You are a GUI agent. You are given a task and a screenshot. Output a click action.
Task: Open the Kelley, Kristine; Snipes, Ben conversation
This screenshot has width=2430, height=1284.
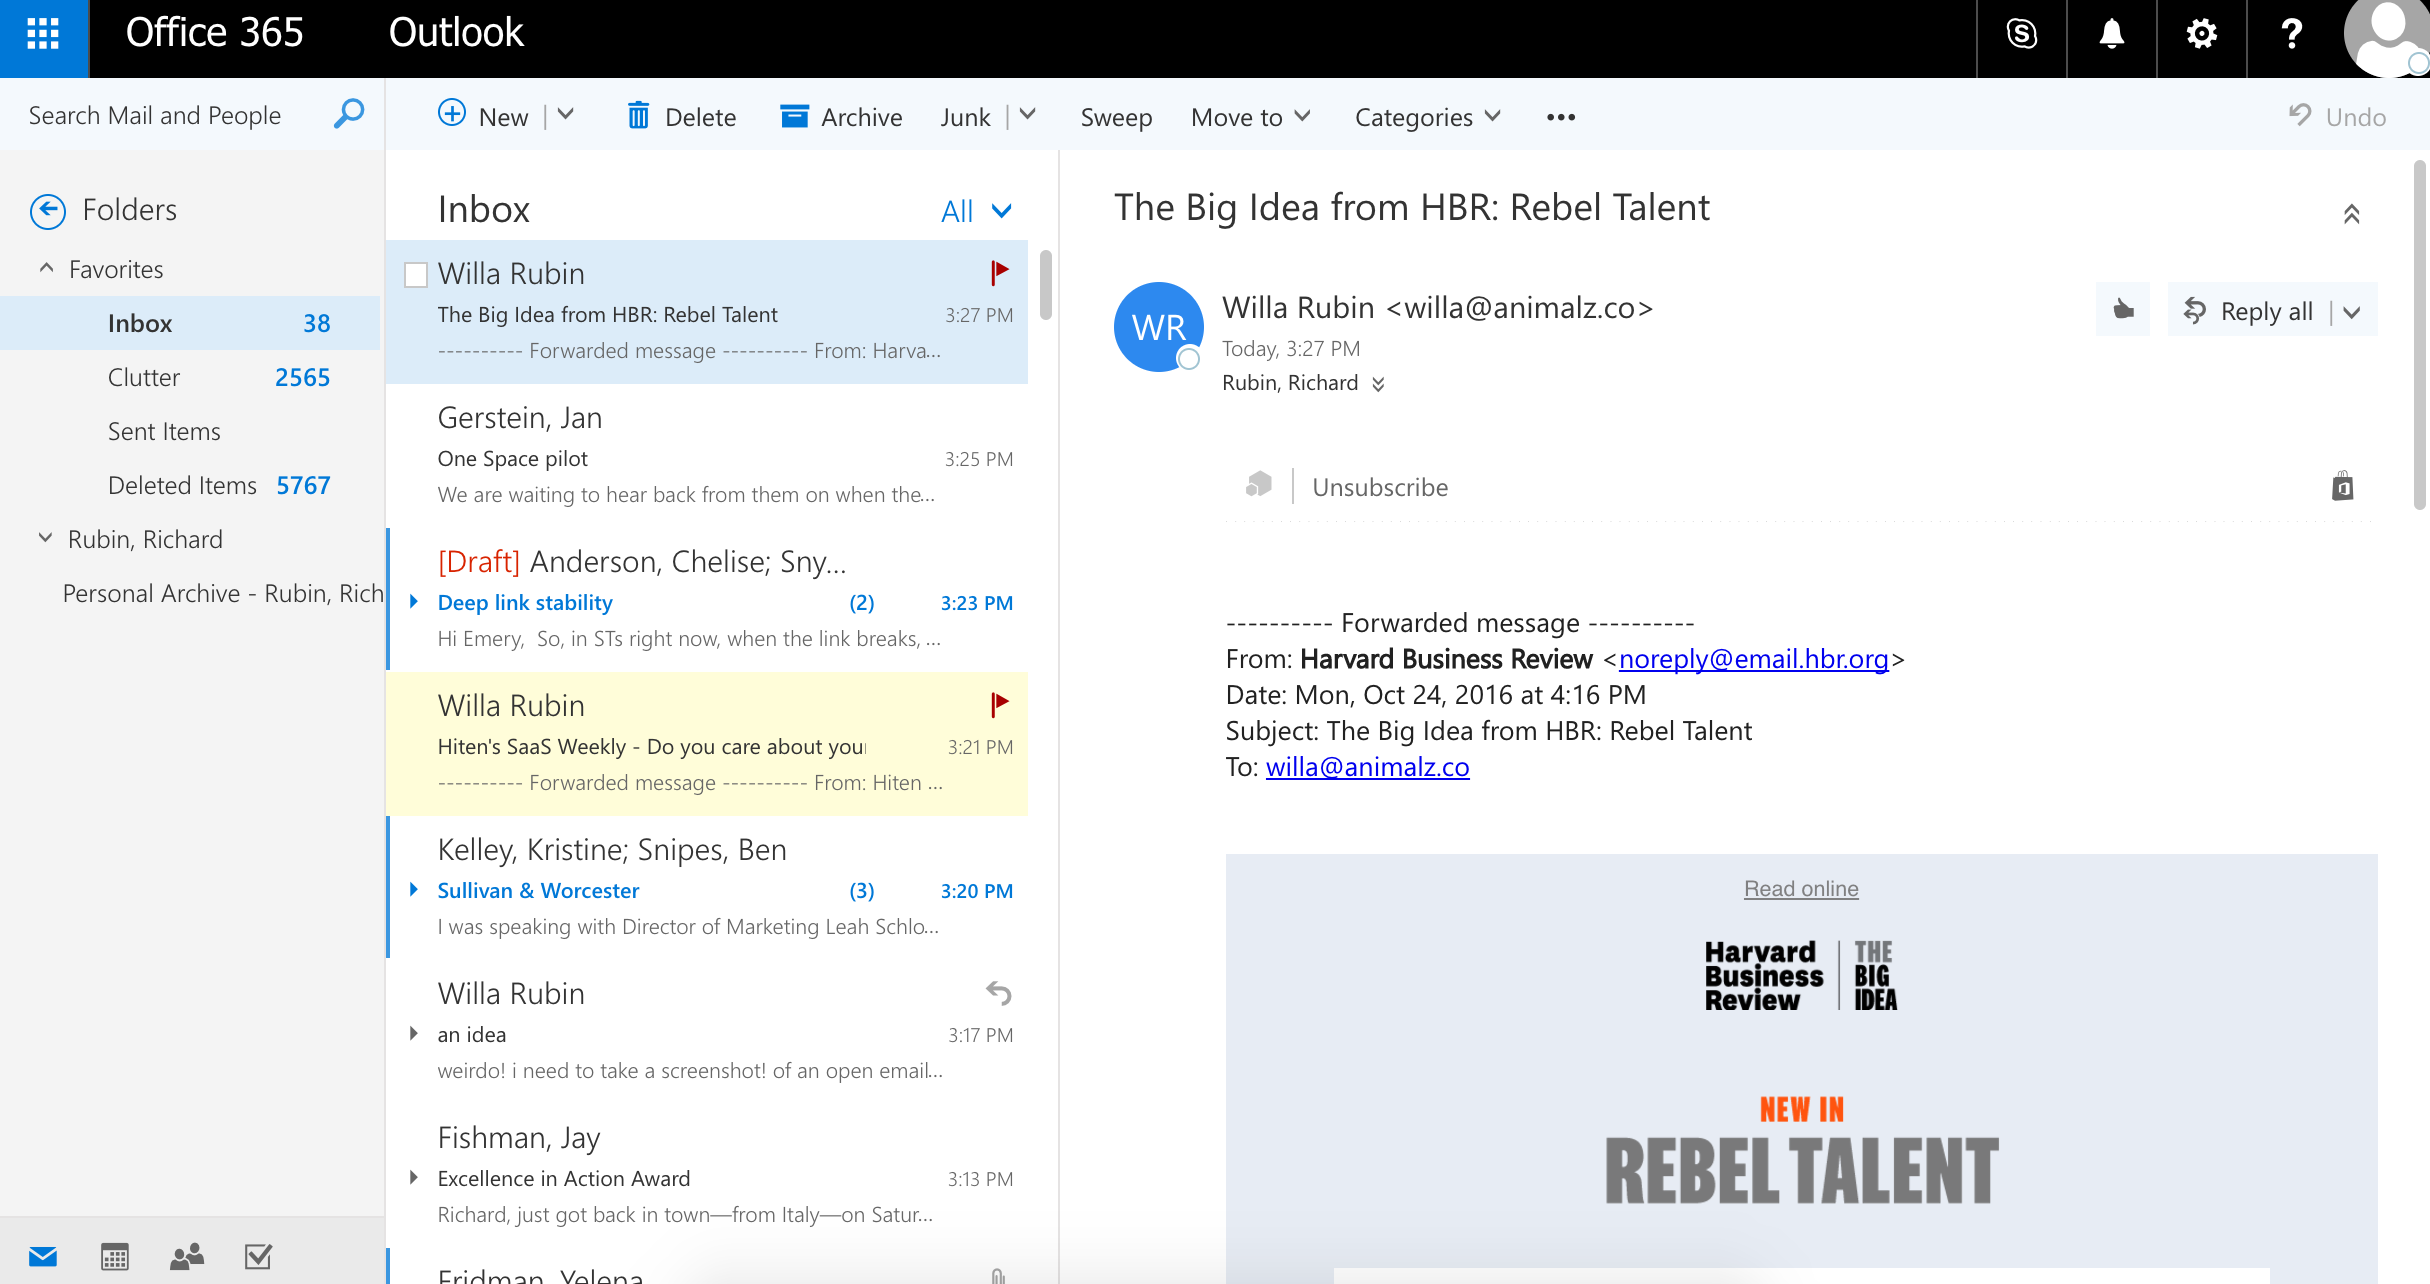pyautogui.click(x=707, y=888)
